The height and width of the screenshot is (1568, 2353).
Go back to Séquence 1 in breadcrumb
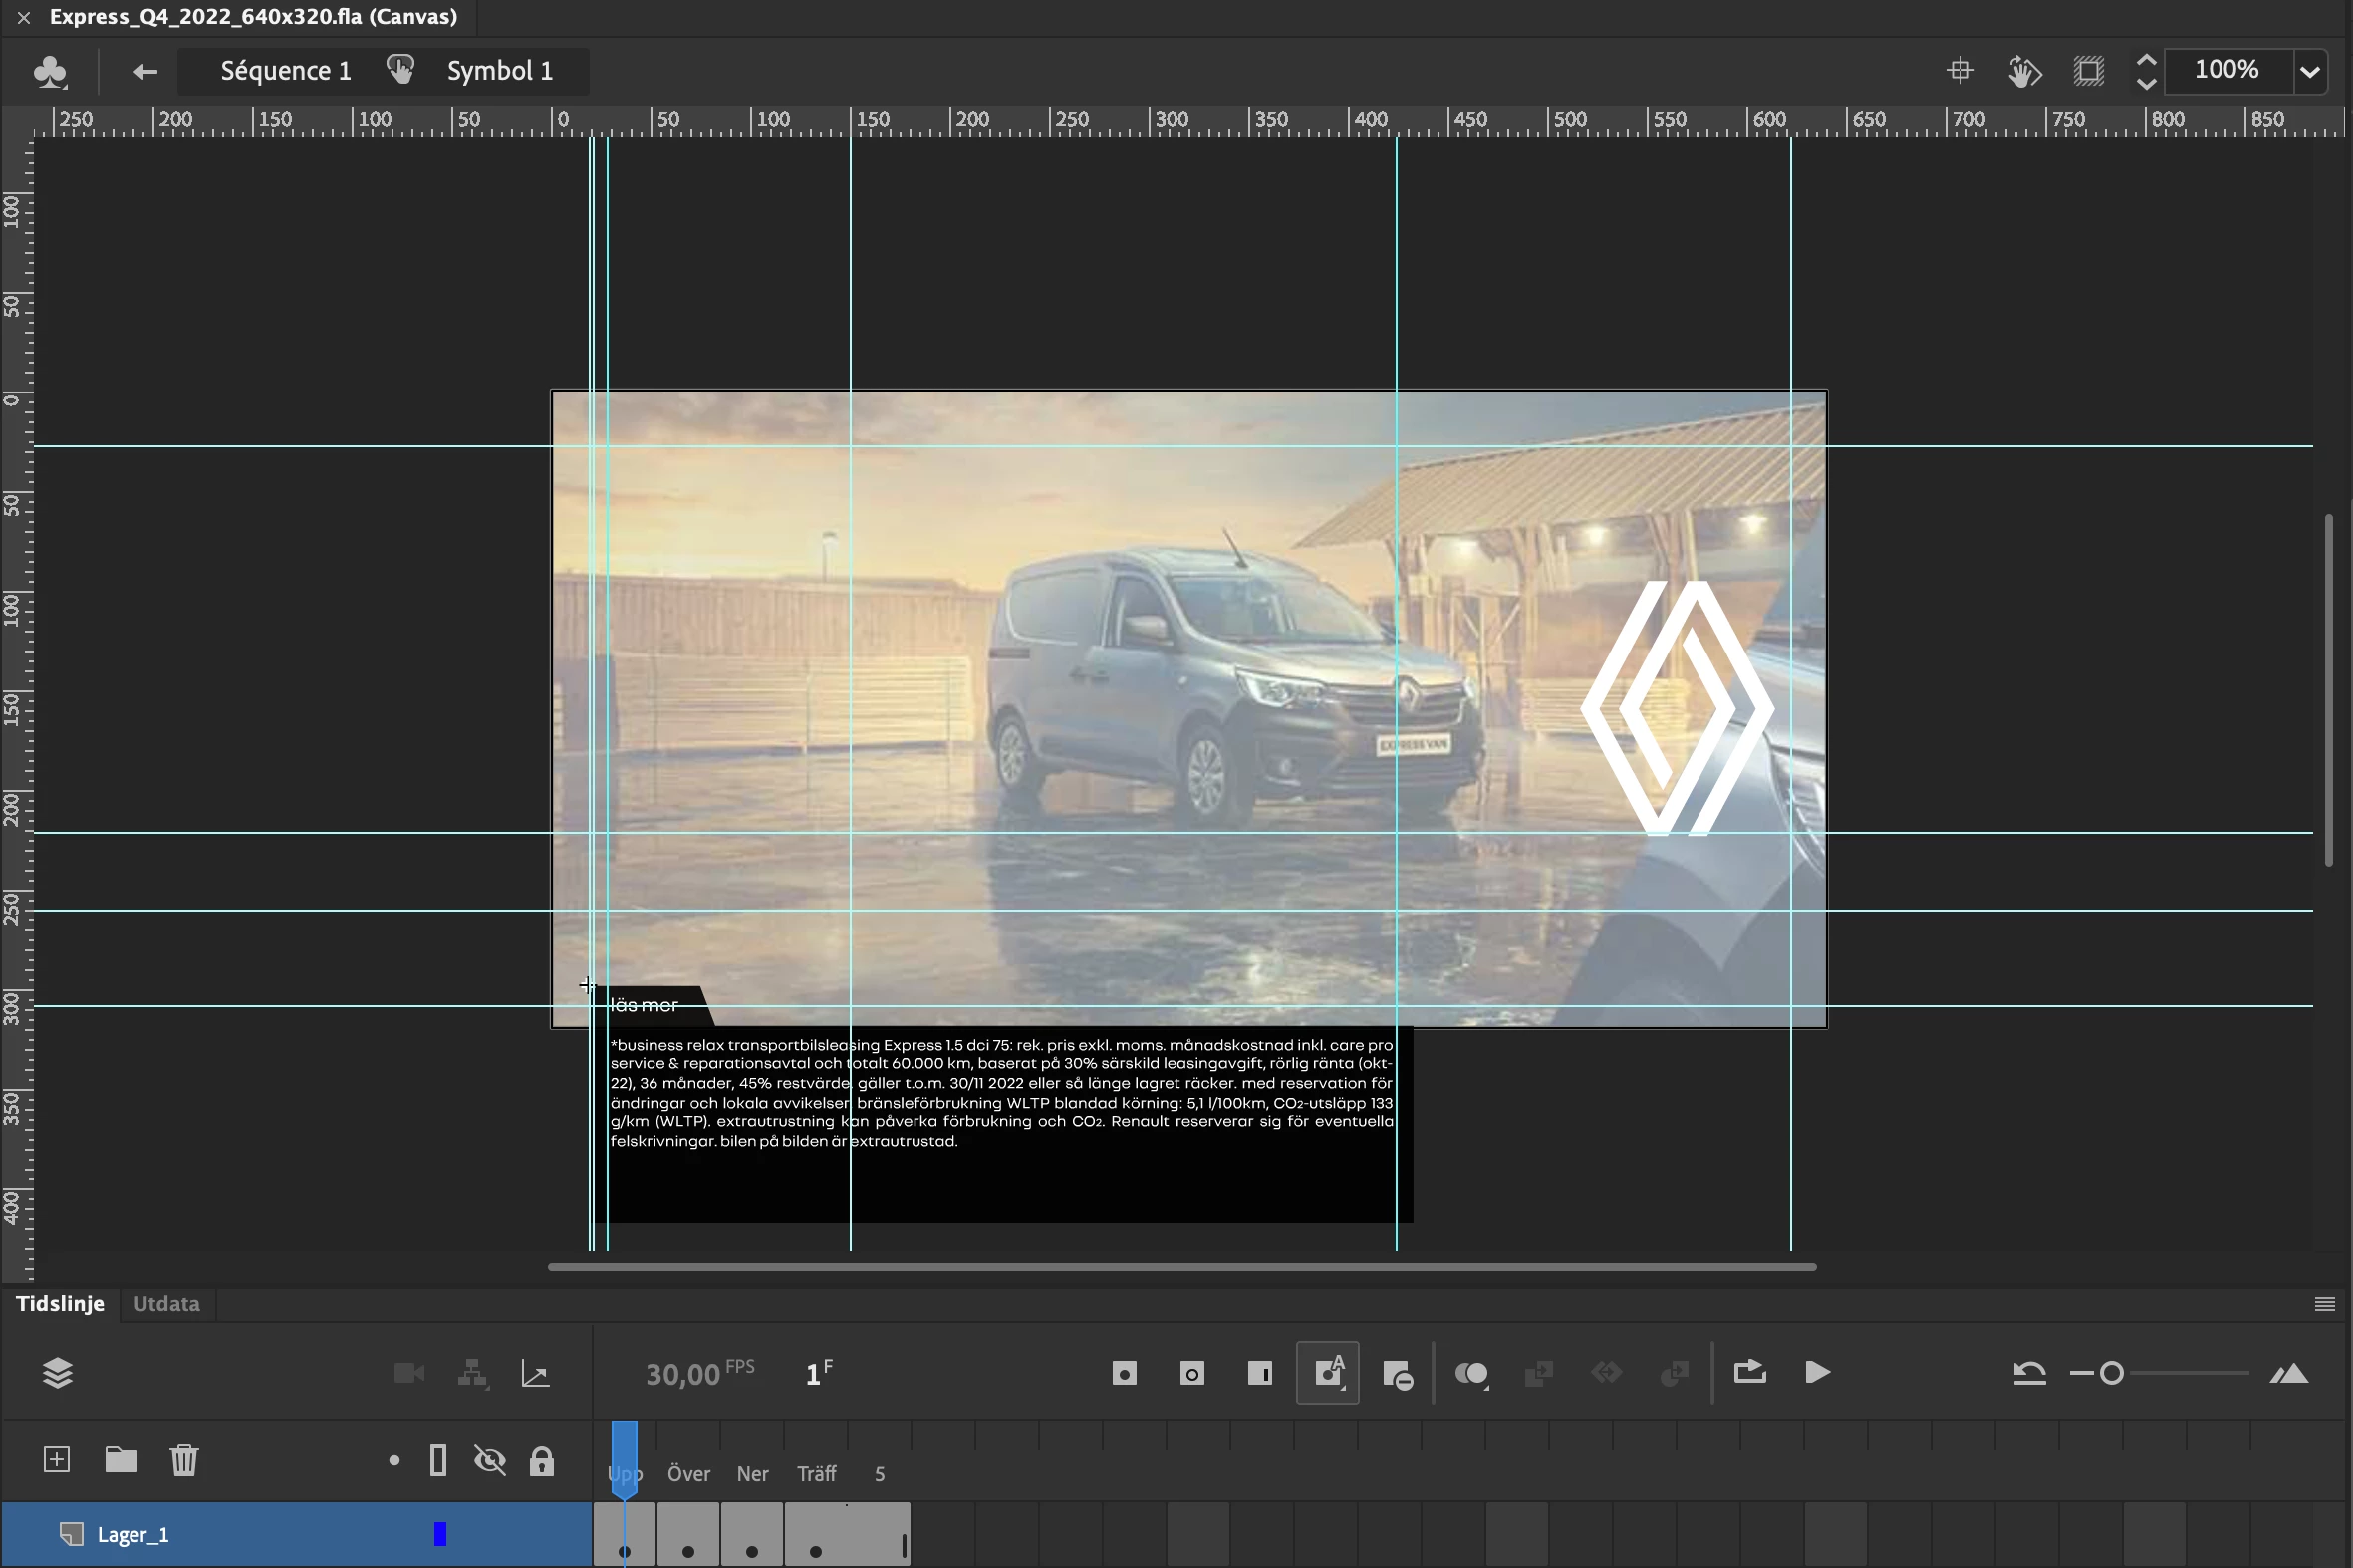click(x=285, y=71)
